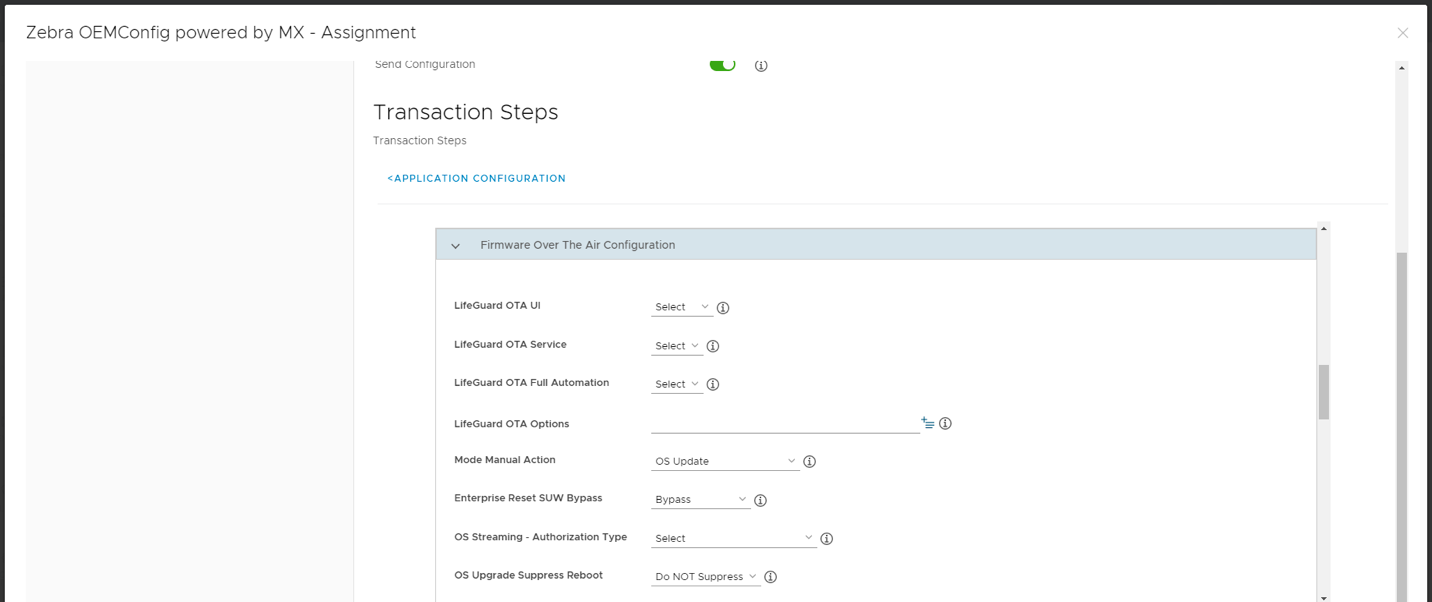
Task: Toggle the Send Configuration switch
Action: click(x=722, y=65)
